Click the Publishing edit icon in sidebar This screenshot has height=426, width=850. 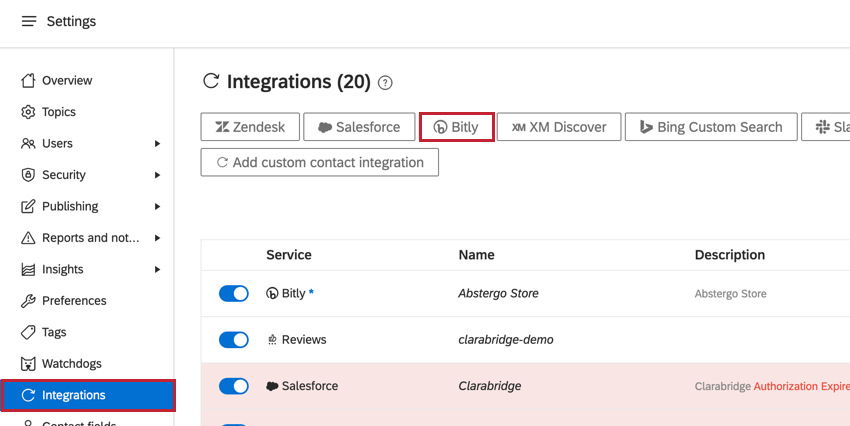(28, 206)
